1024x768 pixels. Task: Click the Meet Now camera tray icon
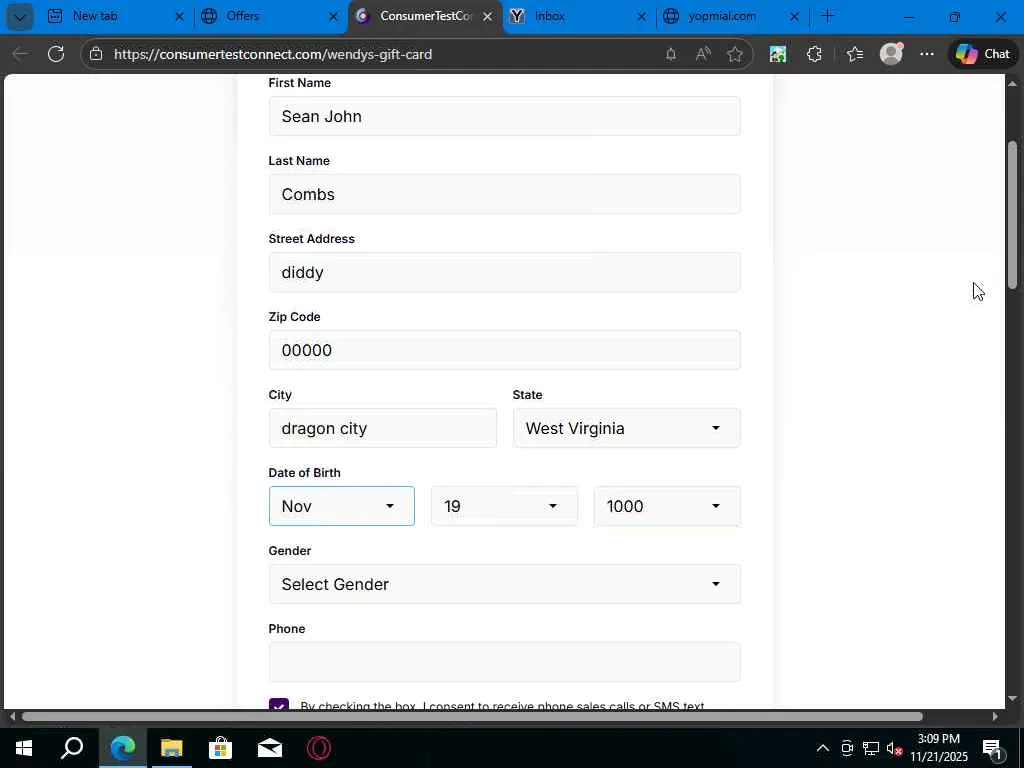(x=847, y=748)
